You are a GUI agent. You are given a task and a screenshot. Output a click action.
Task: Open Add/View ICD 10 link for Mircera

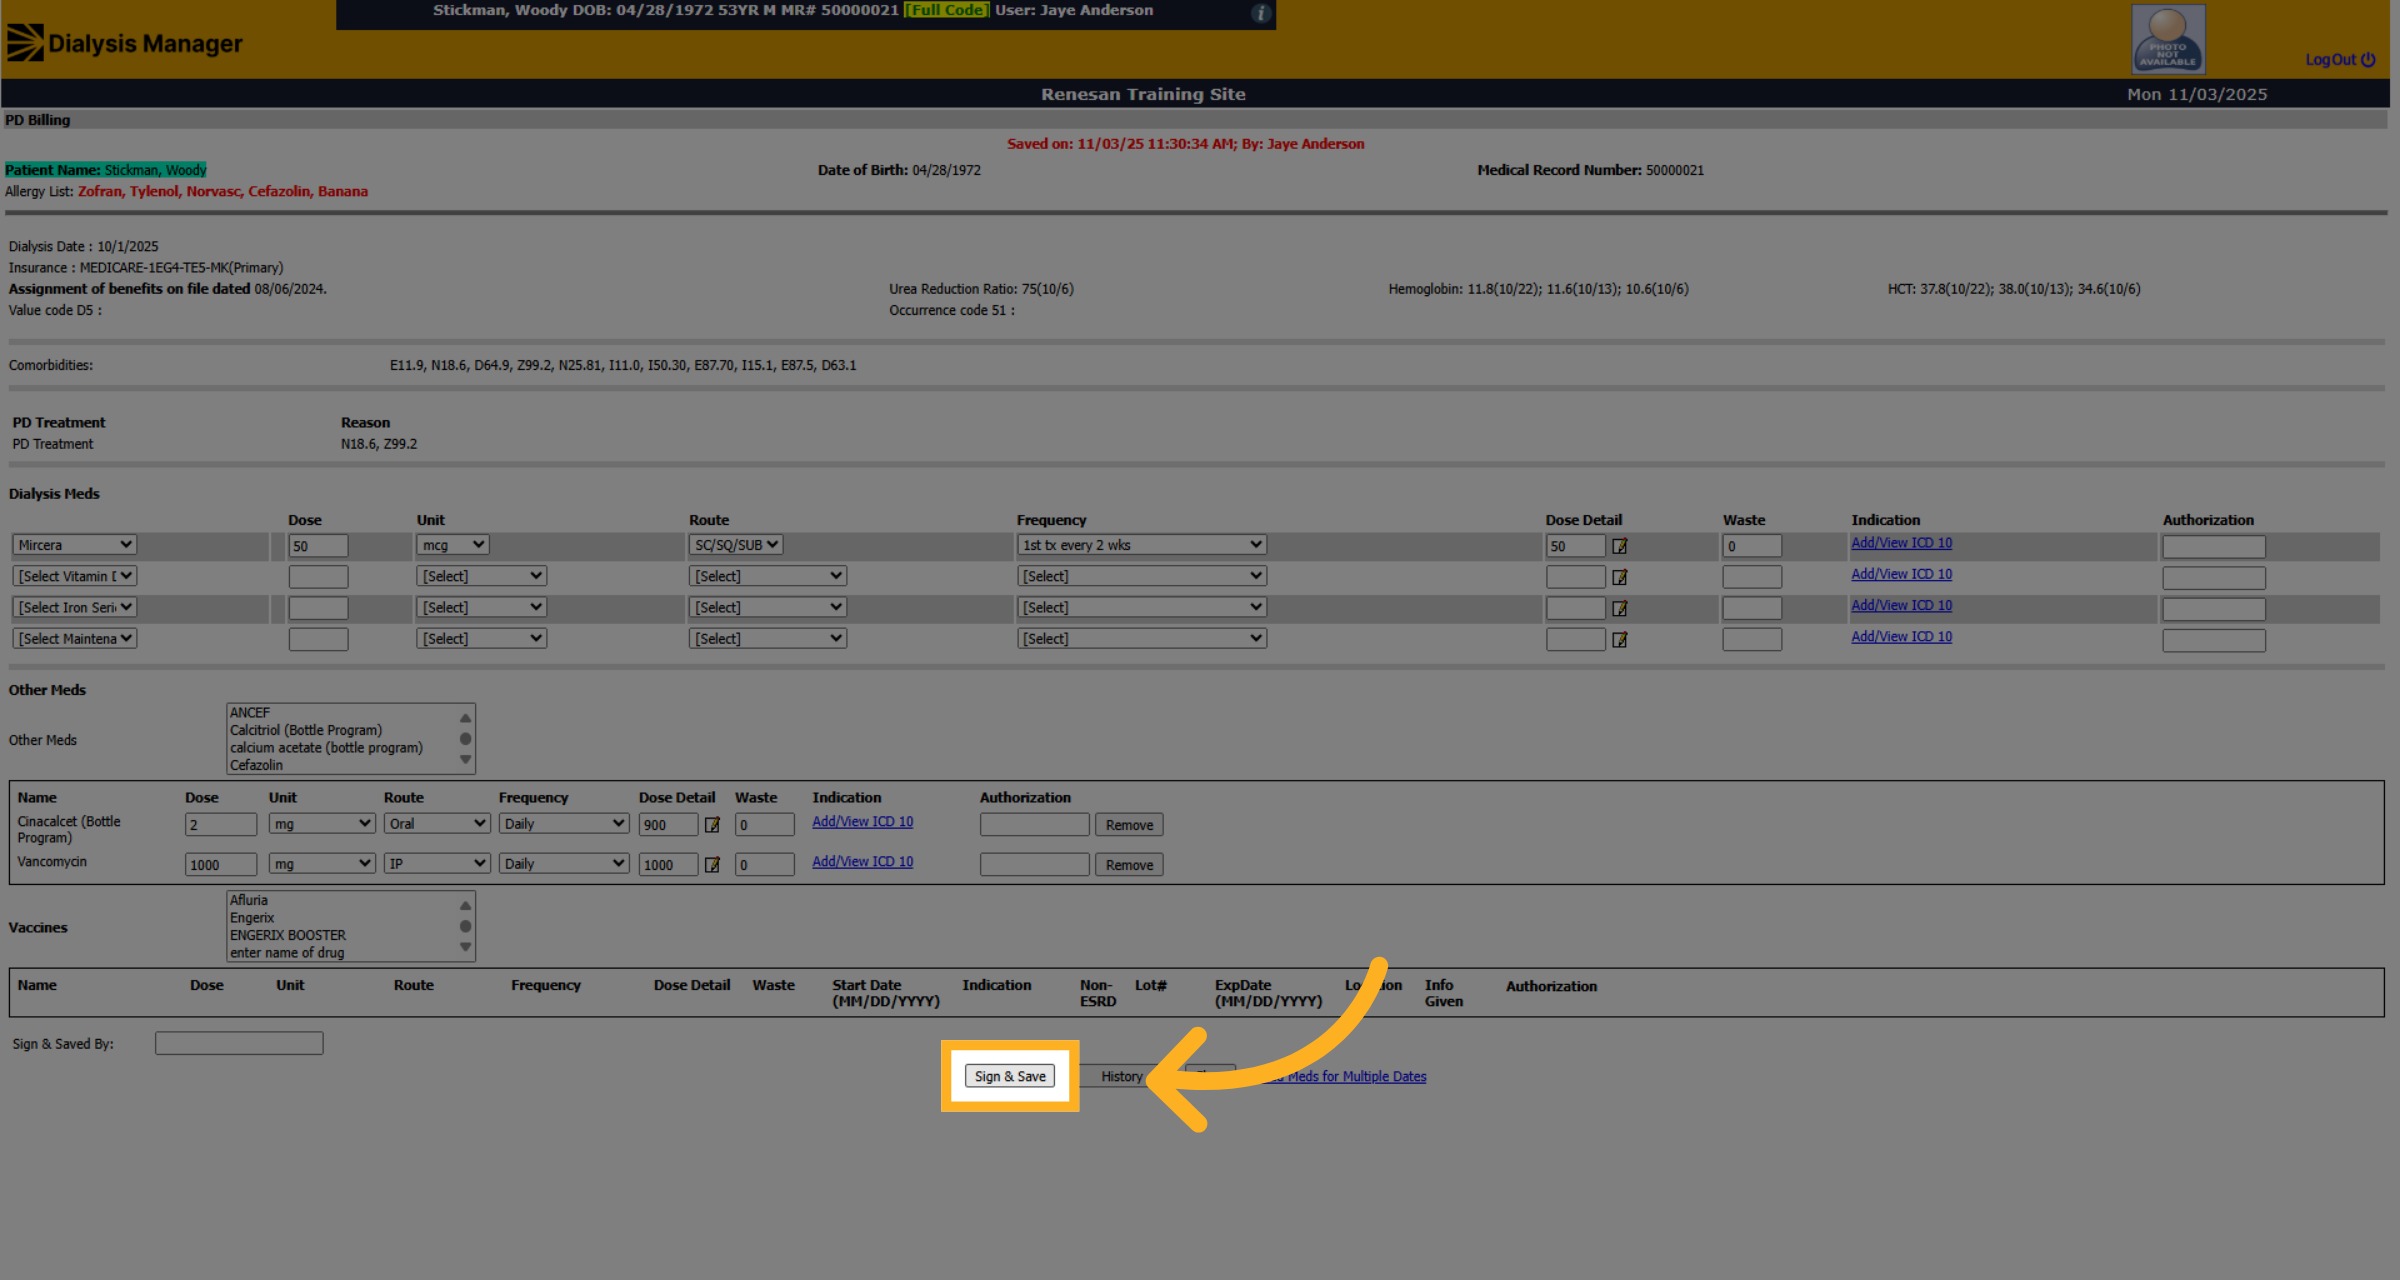pyautogui.click(x=1901, y=543)
